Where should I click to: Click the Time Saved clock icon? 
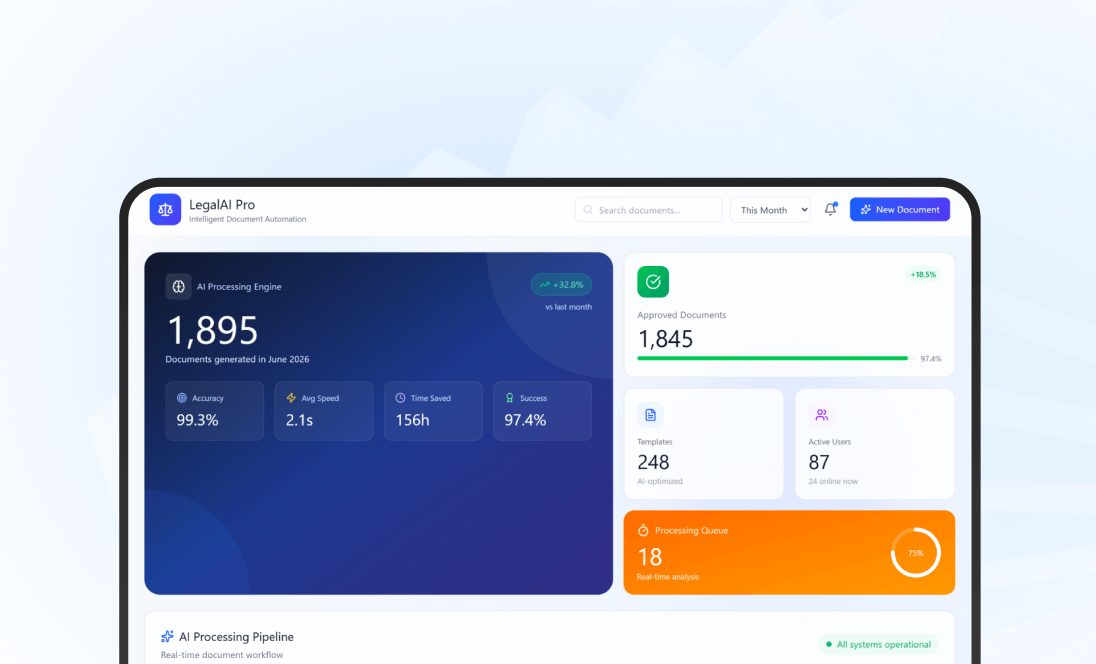coord(400,397)
